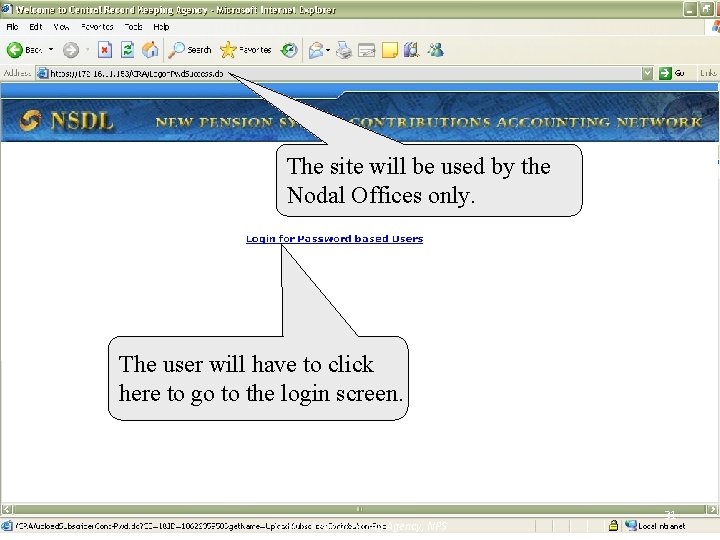720x540 pixels.
Task: Click the horizontal scrollbar track
Action: click(360, 509)
